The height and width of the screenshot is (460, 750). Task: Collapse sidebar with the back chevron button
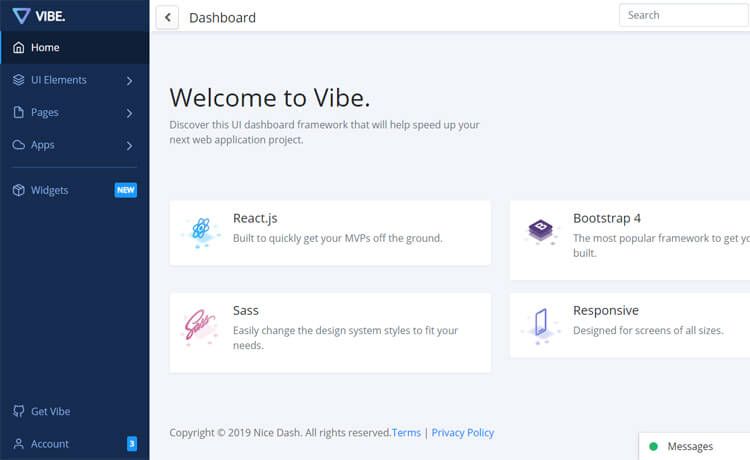tap(167, 18)
